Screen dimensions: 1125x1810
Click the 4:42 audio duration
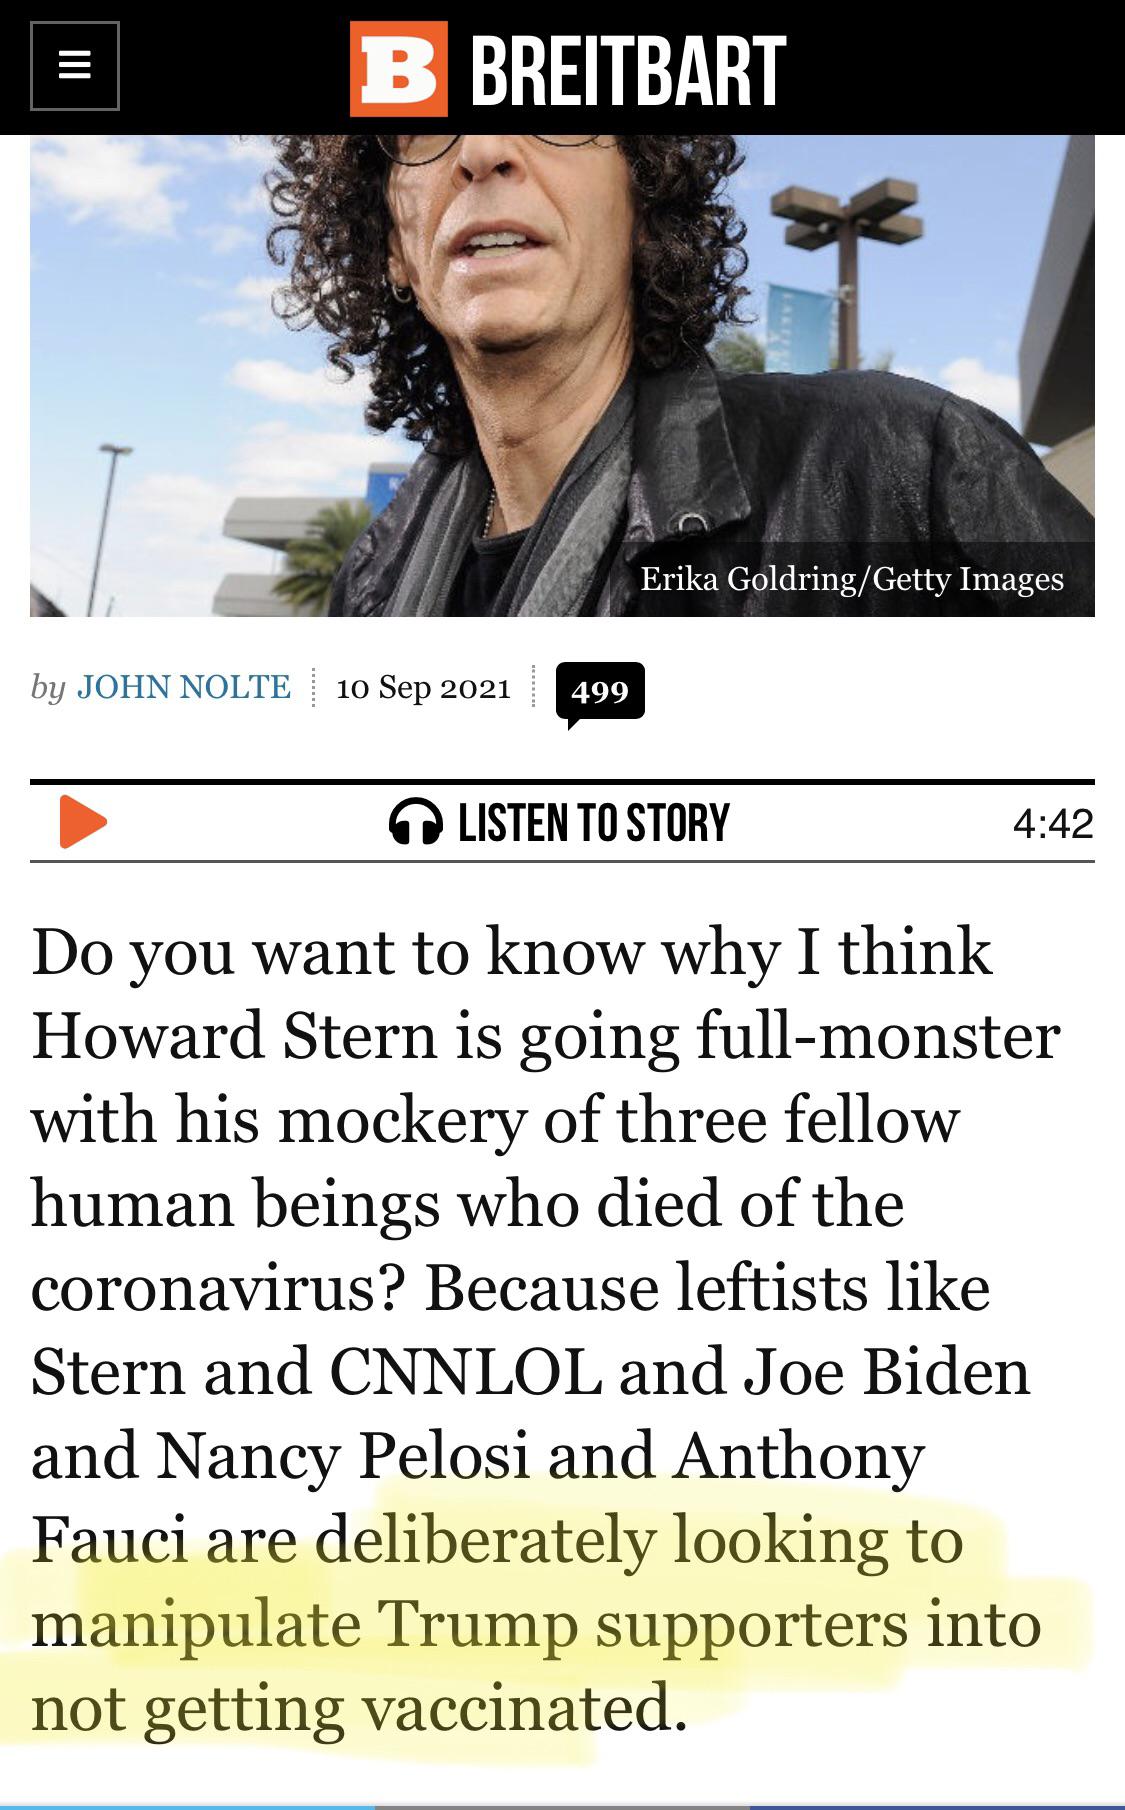point(1053,823)
